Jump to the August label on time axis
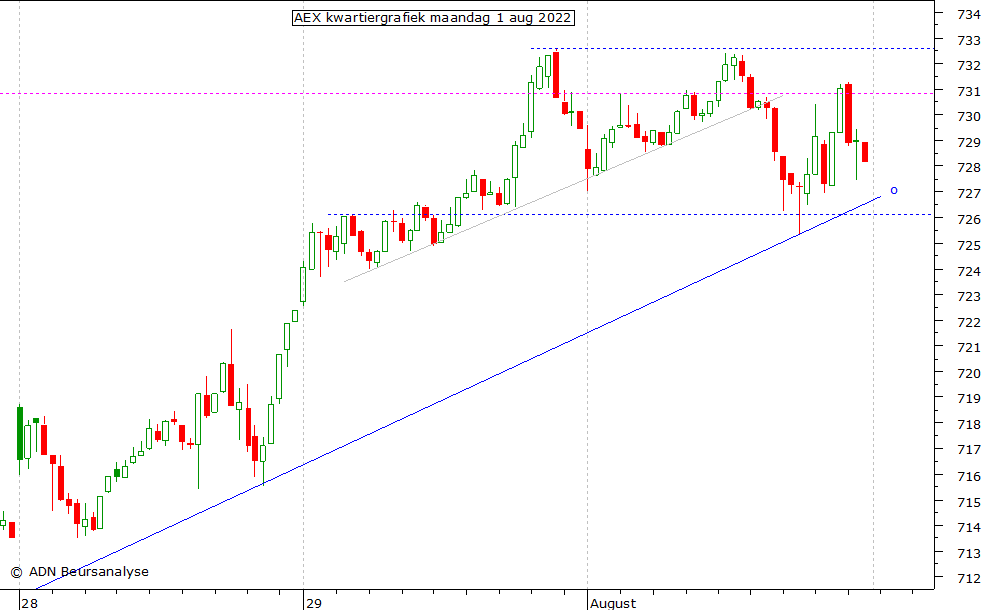Viewport: 985px width, 610px height. [612, 603]
